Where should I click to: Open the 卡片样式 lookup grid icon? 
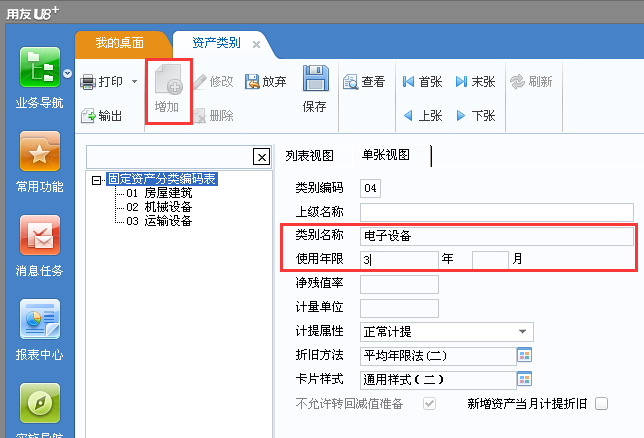(x=524, y=379)
